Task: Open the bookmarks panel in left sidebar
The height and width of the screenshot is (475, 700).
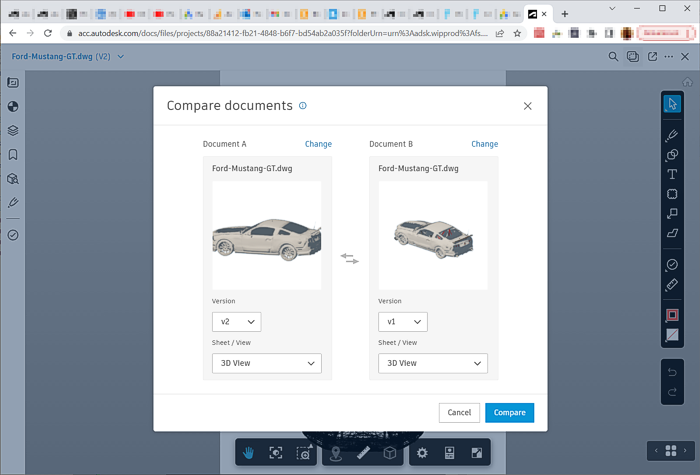Action: tap(13, 155)
